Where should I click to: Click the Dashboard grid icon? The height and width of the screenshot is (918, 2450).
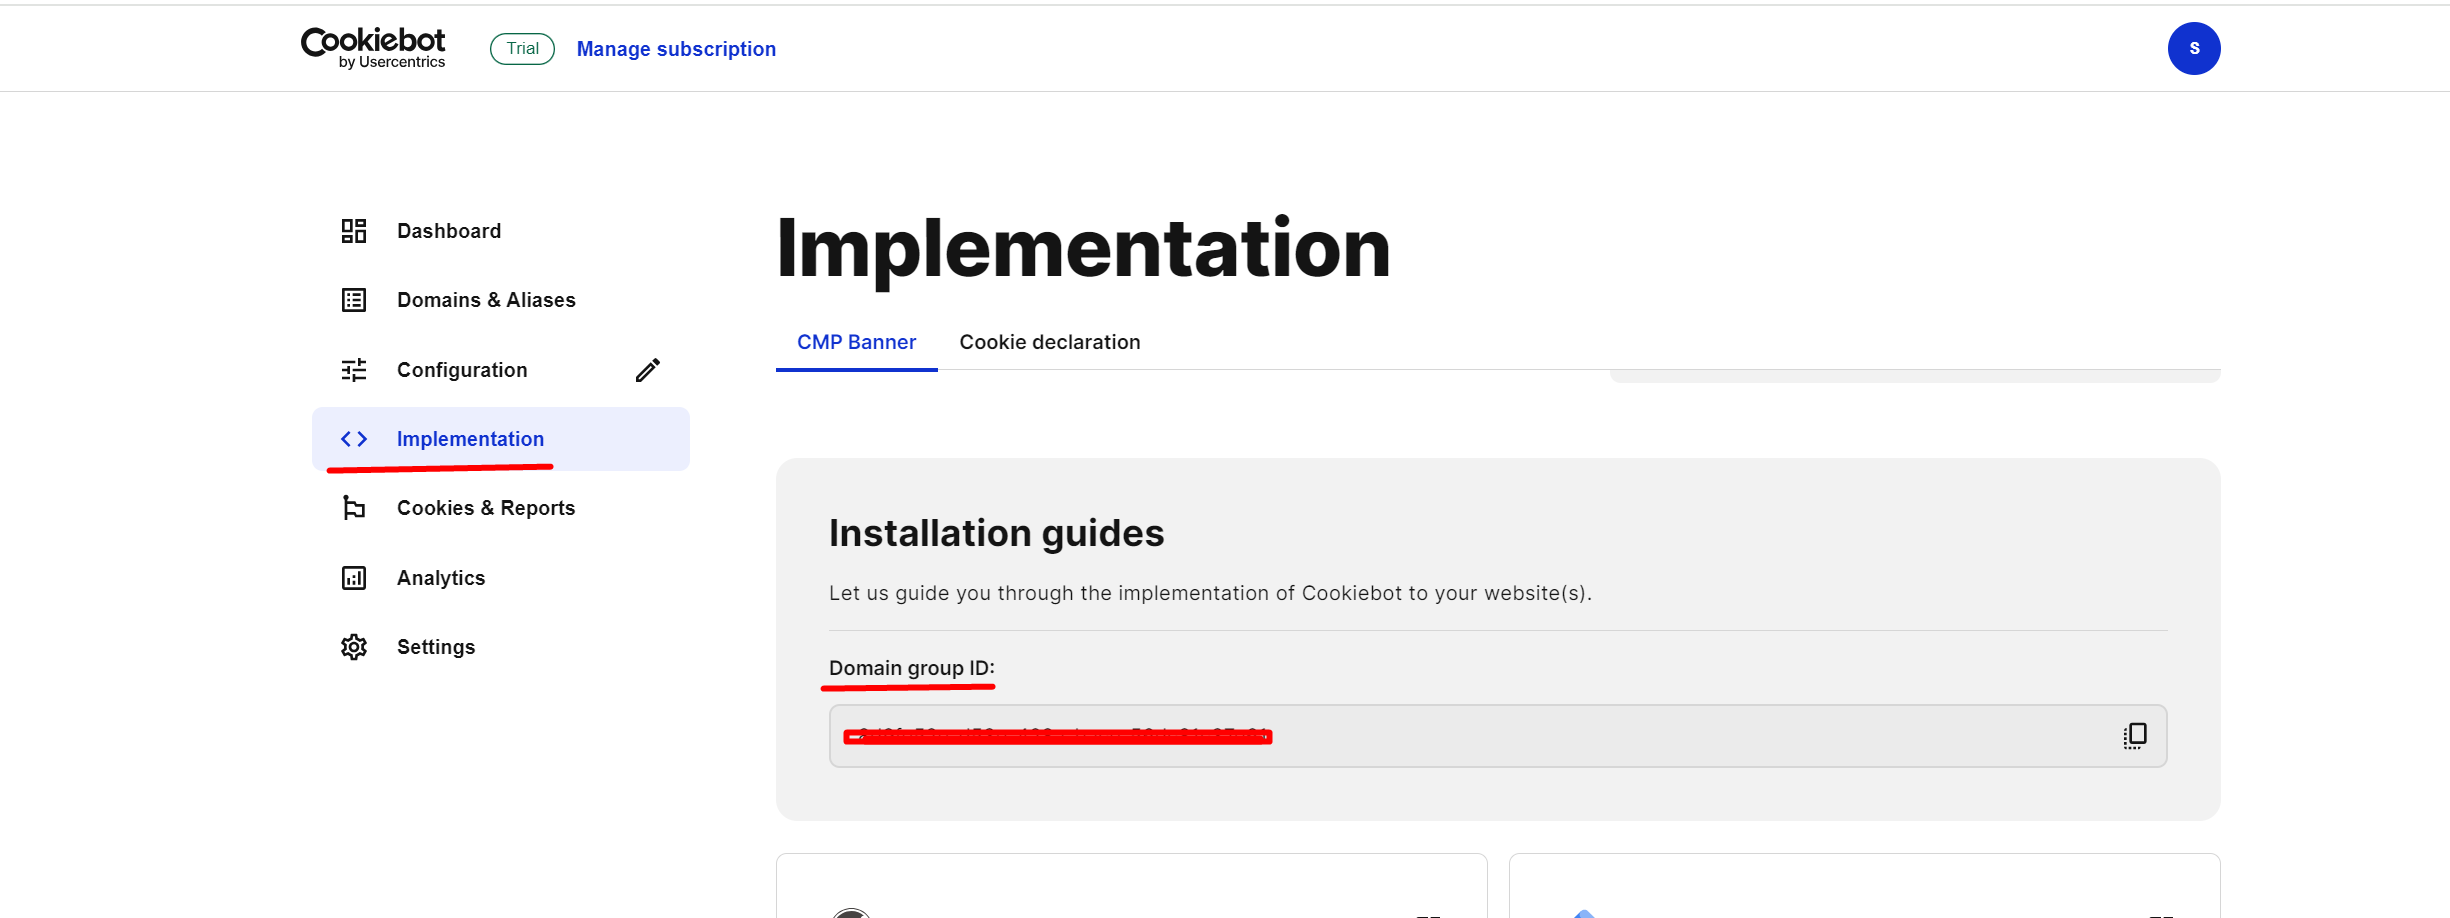pyautogui.click(x=354, y=231)
